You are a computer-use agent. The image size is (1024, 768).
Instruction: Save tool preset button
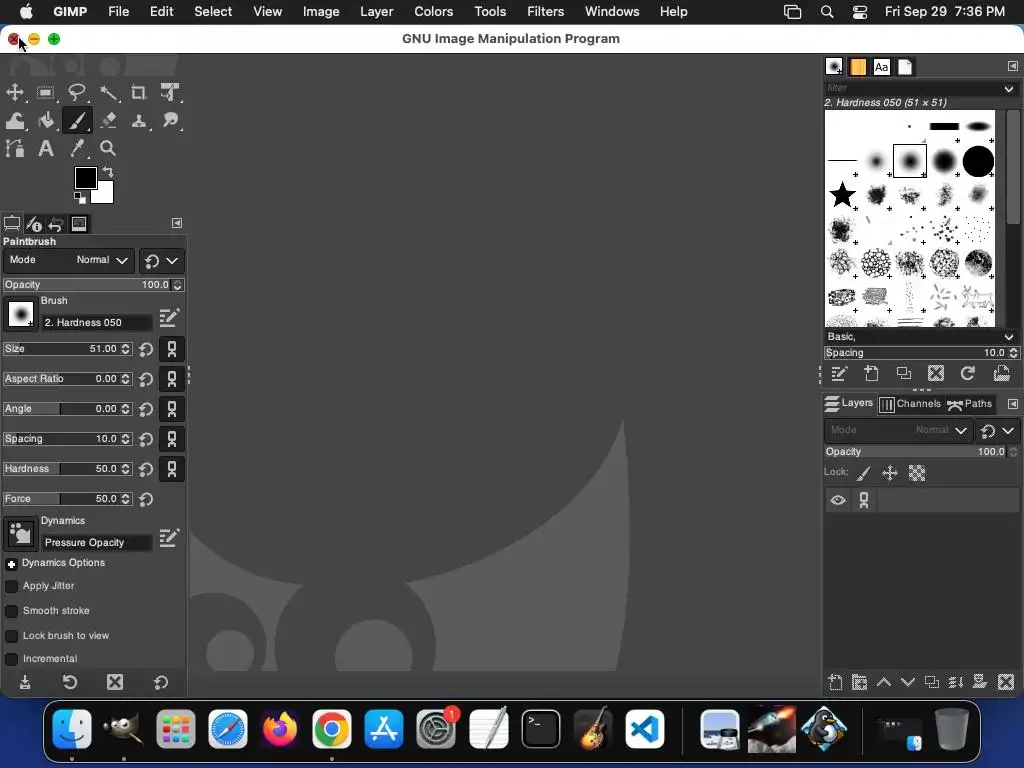(x=25, y=682)
